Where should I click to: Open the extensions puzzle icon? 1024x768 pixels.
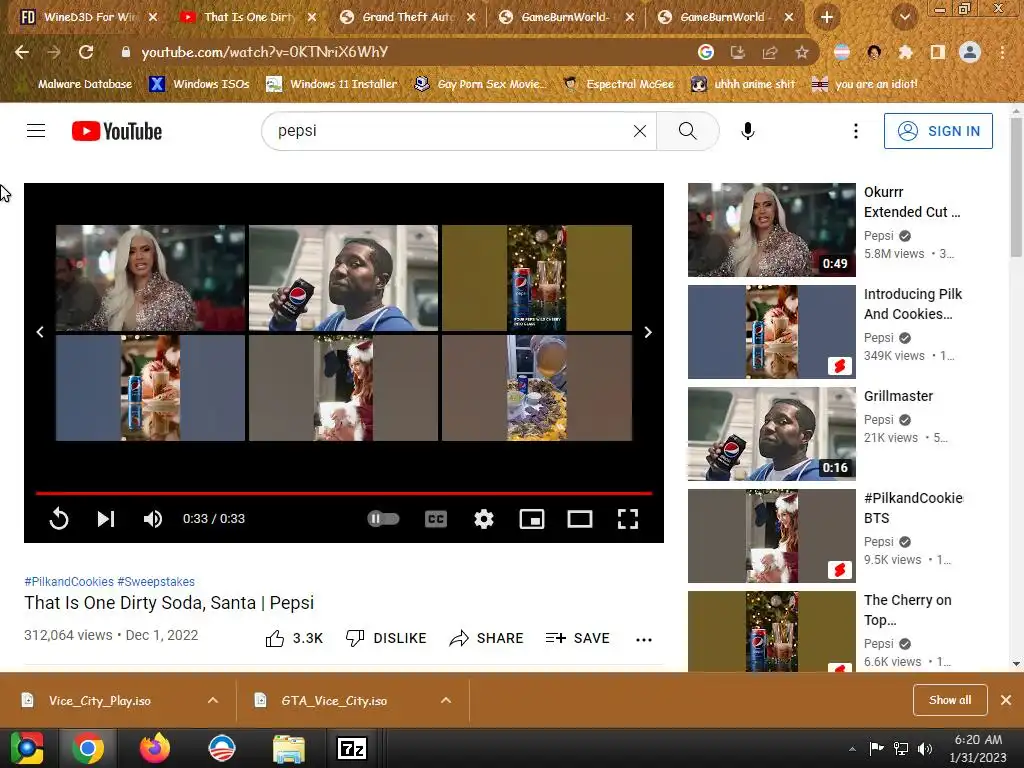(x=905, y=52)
